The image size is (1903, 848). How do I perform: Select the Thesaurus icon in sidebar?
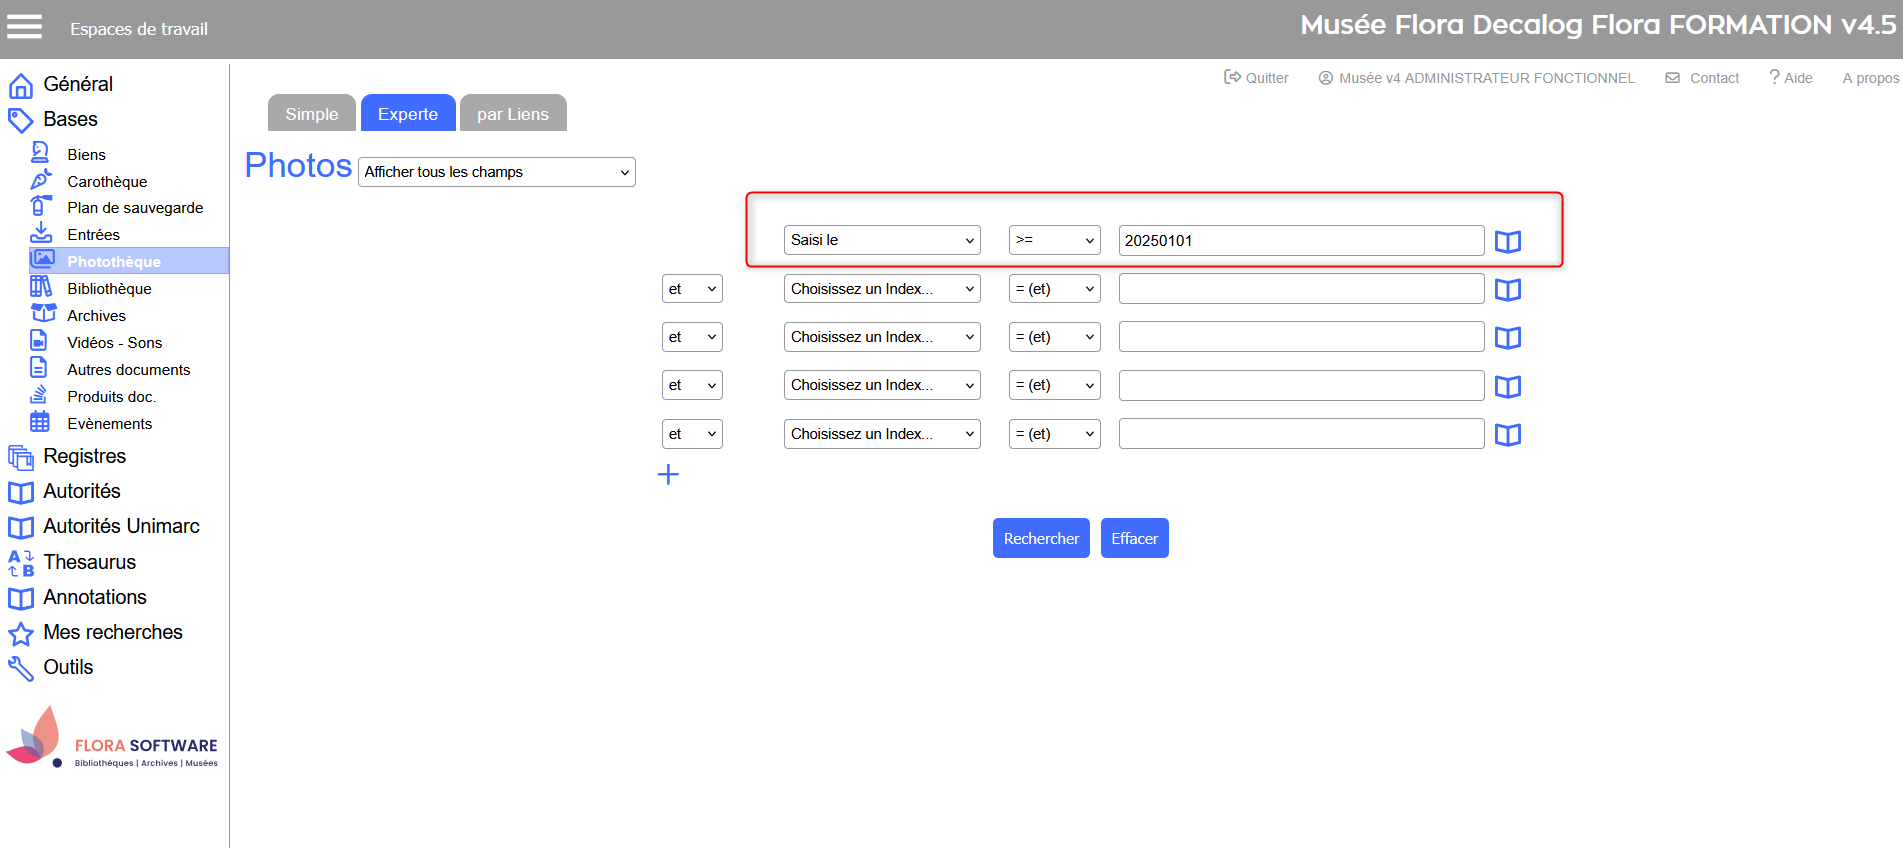click(x=21, y=563)
